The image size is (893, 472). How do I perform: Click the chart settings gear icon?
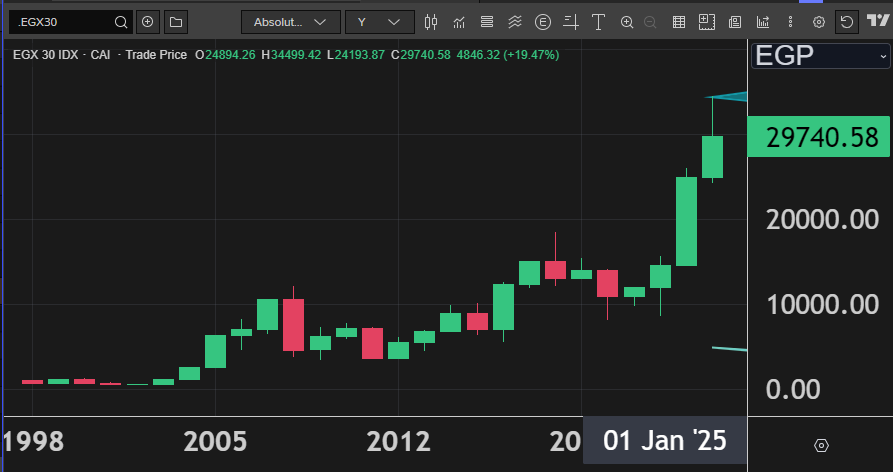click(x=819, y=22)
